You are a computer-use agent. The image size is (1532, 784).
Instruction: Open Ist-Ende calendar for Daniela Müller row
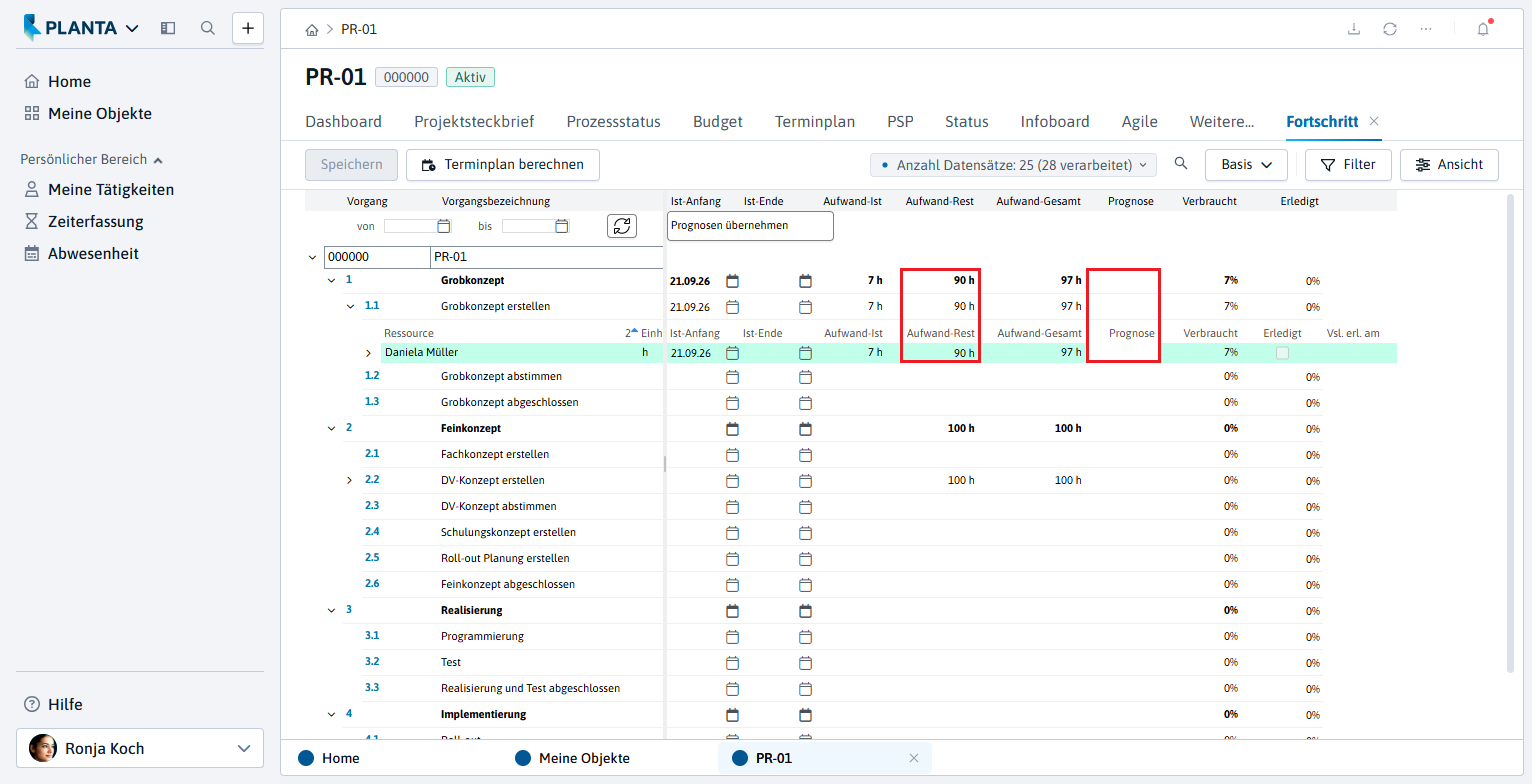[x=806, y=353]
